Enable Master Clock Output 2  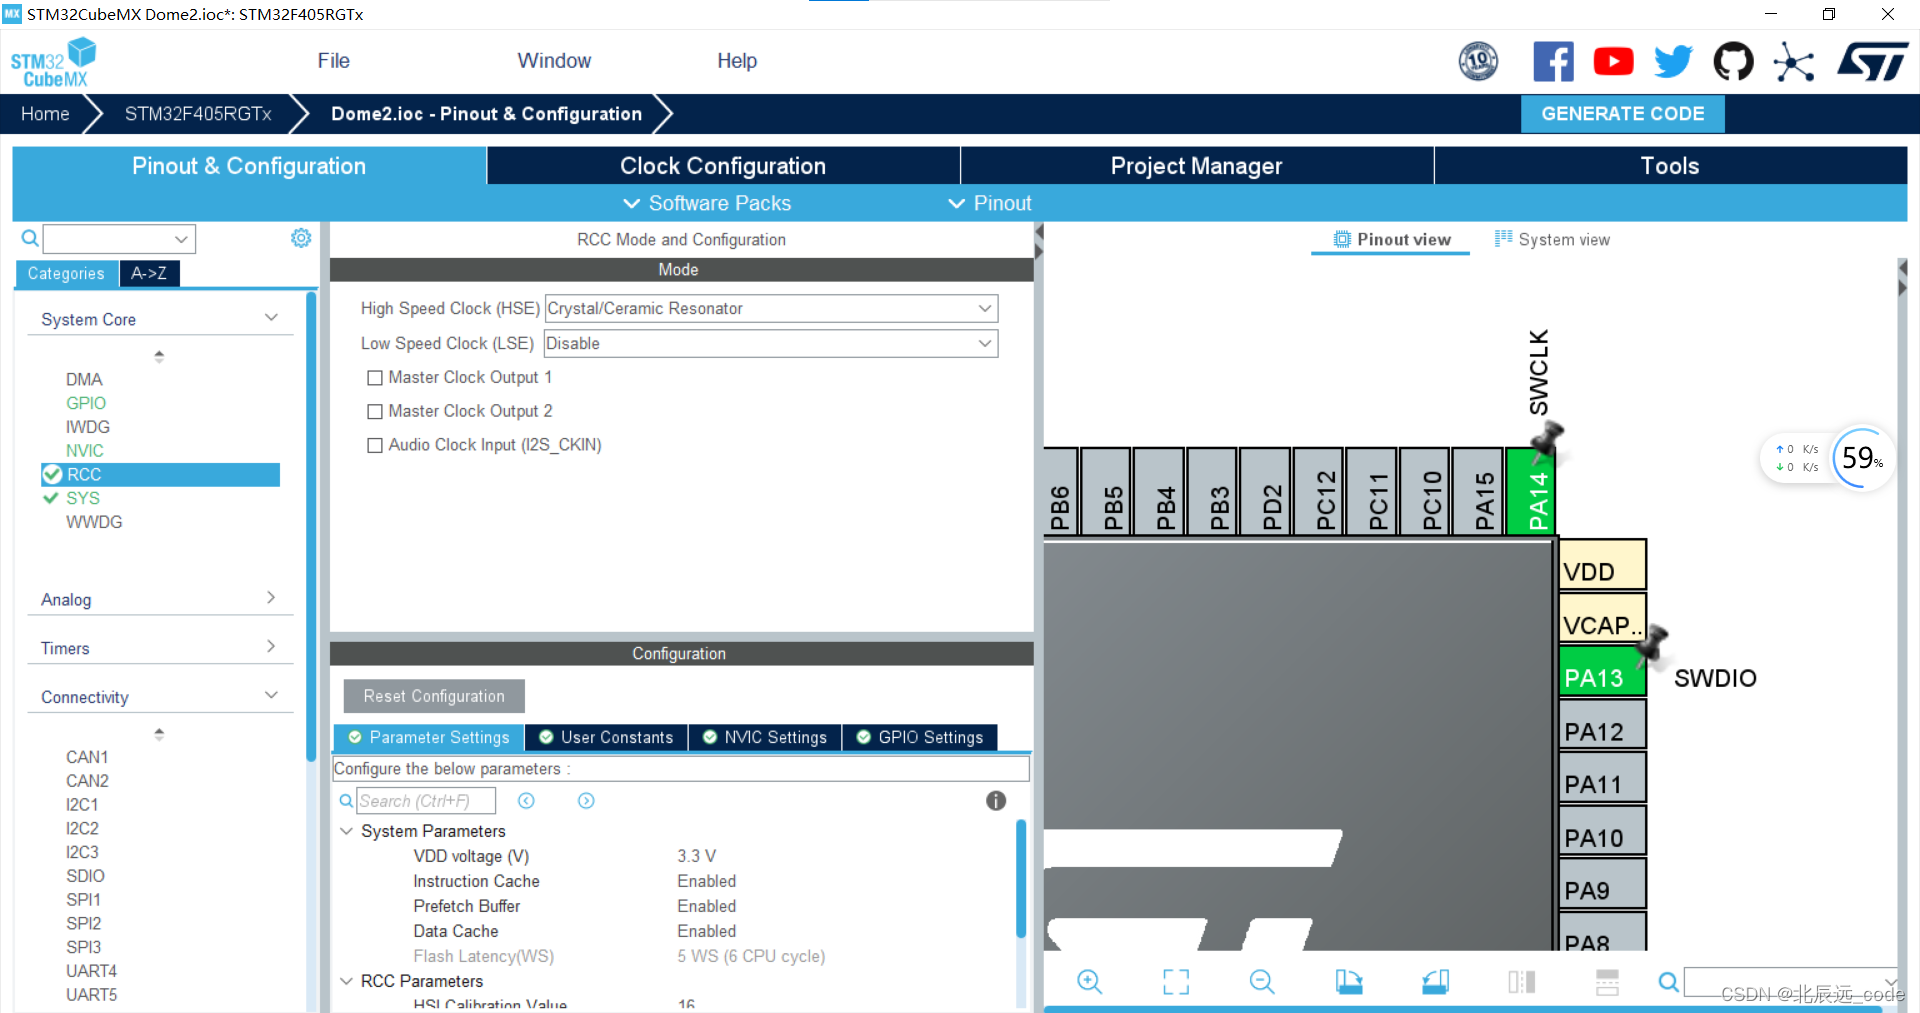[375, 412]
